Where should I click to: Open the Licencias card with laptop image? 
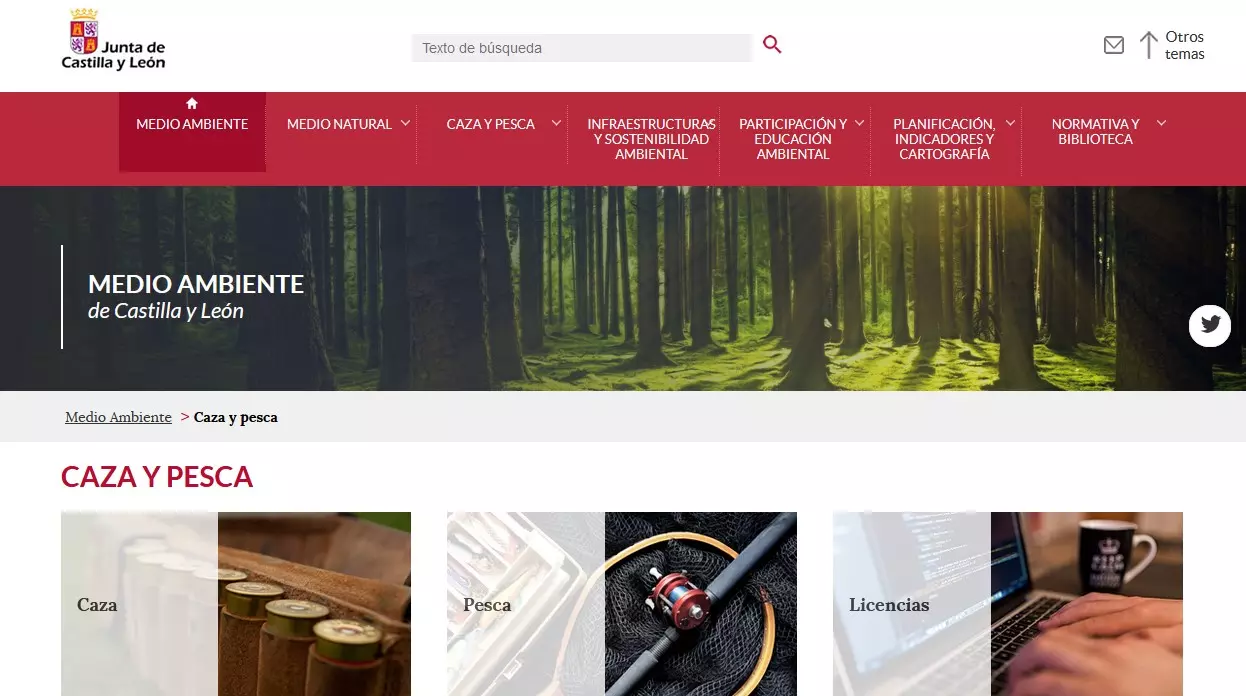pyautogui.click(x=1008, y=604)
